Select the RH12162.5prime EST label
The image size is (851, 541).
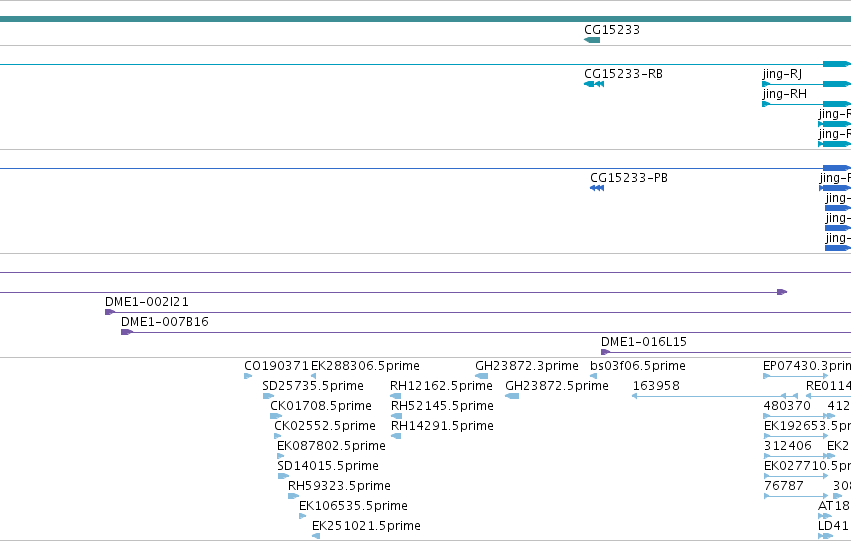point(441,386)
